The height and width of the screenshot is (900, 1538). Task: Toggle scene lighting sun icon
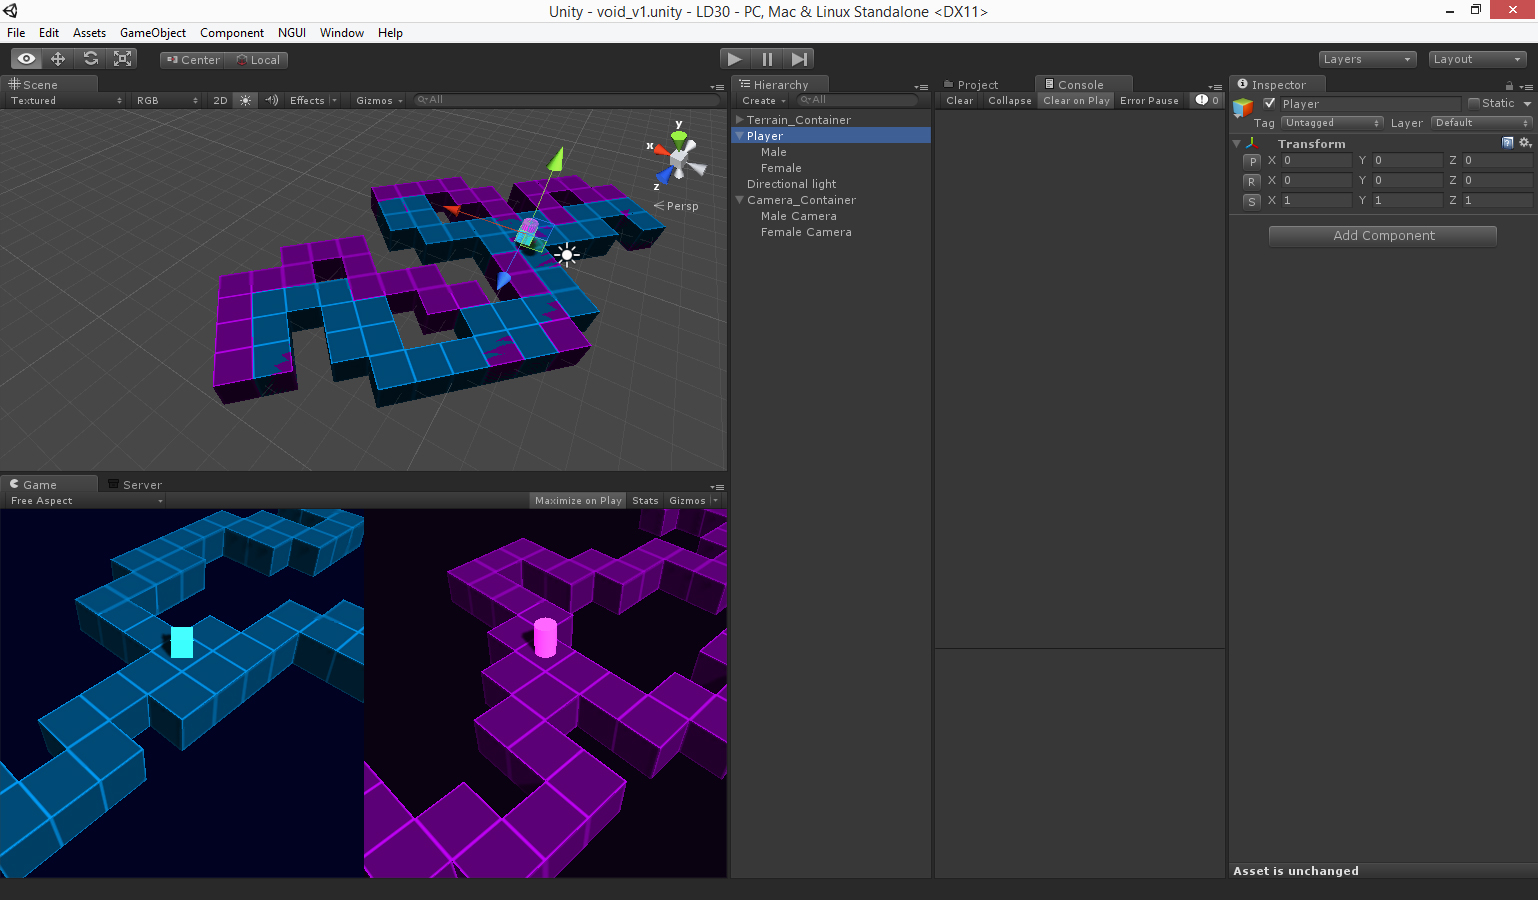click(x=246, y=100)
